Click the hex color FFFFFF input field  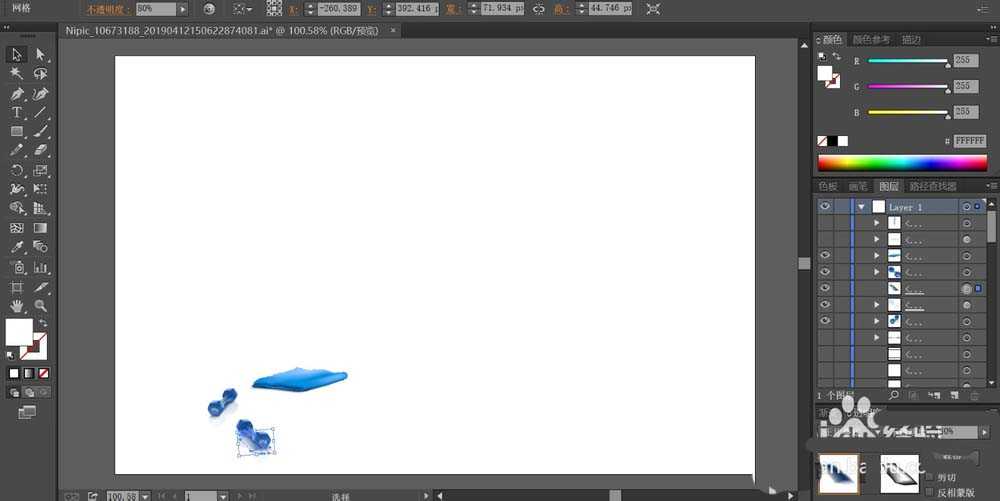point(969,141)
